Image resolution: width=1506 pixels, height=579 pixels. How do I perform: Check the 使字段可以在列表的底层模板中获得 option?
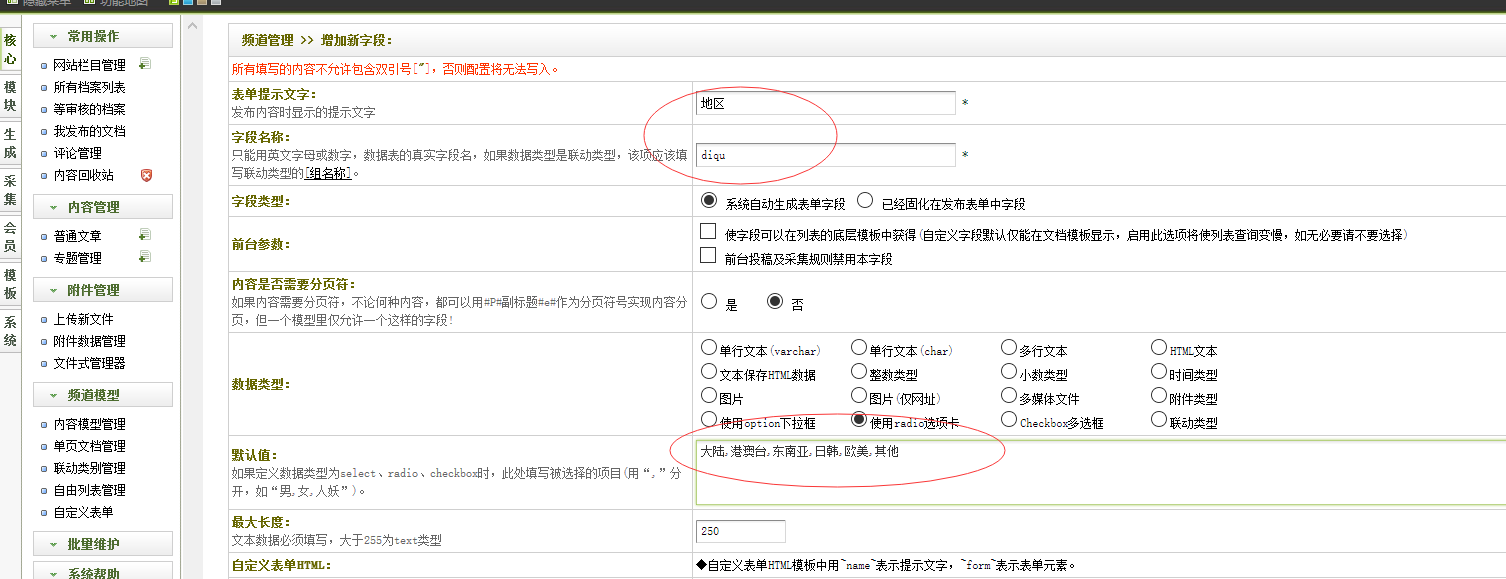(708, 232)
